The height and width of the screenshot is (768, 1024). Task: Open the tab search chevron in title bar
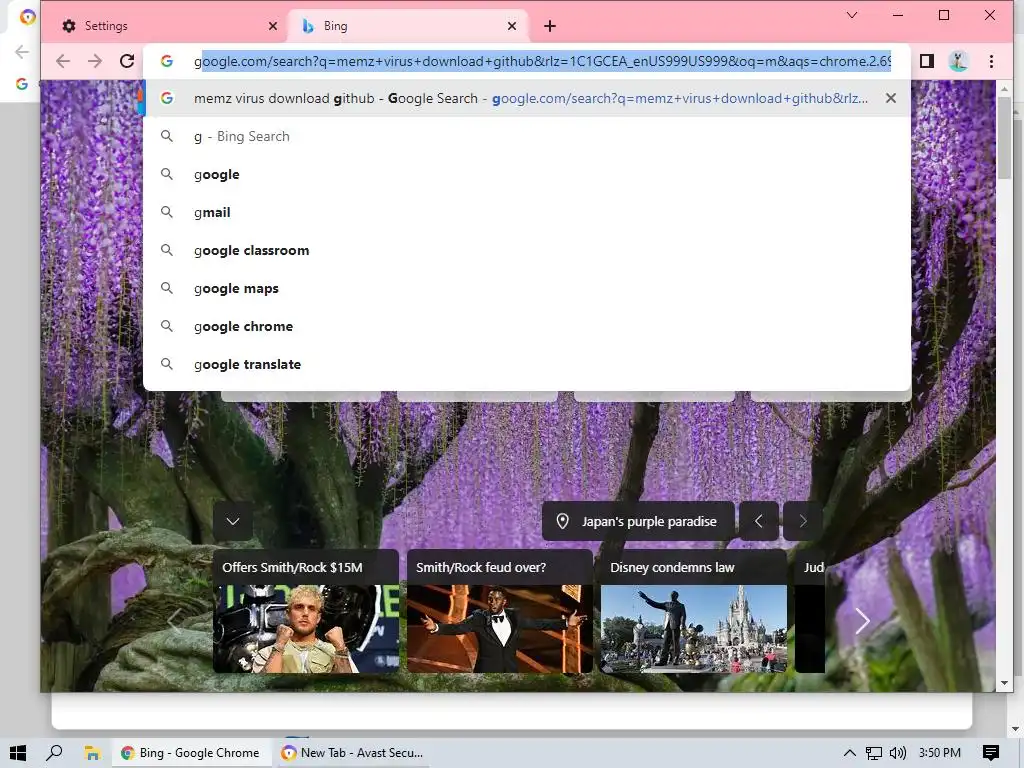pos(852,15)
